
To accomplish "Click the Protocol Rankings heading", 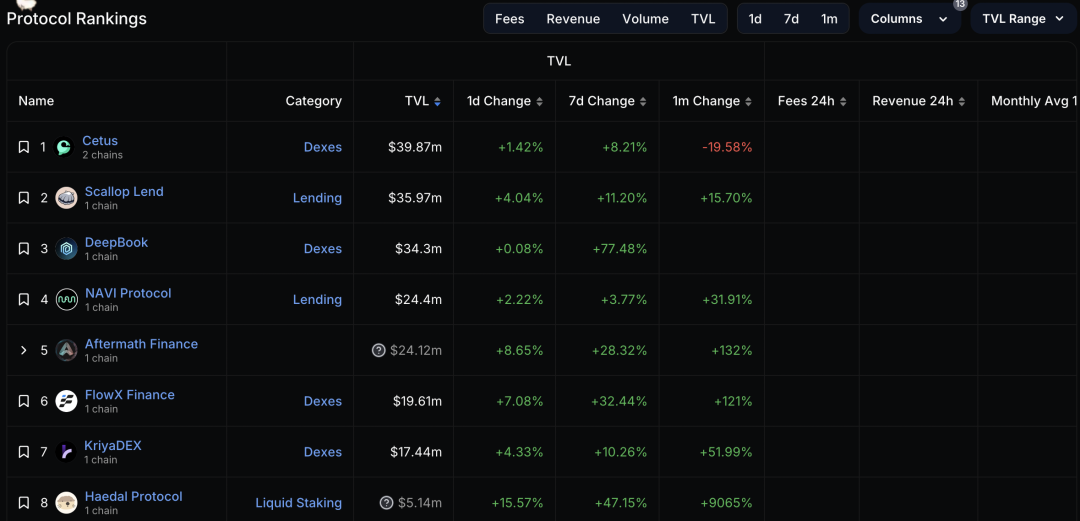I will (x=76, y=19).
